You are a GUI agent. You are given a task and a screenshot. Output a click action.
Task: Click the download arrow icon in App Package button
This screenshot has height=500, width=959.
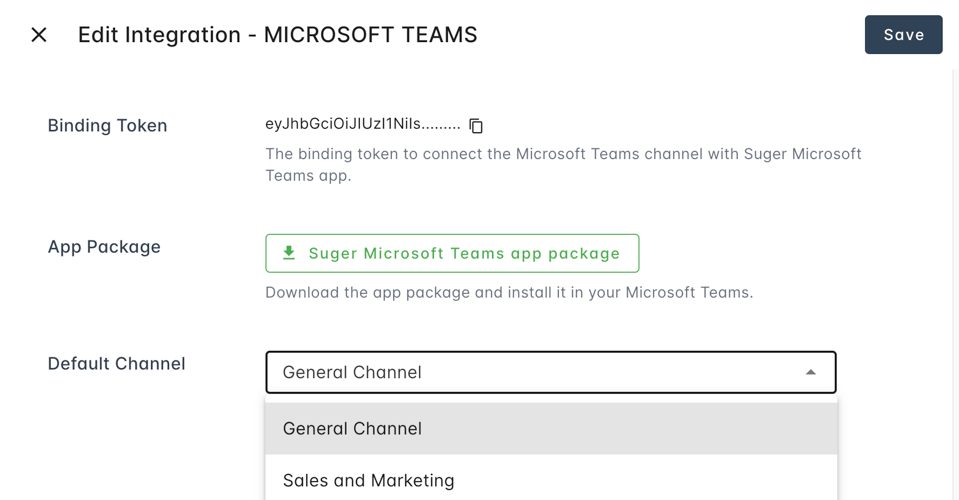(289, 253)
